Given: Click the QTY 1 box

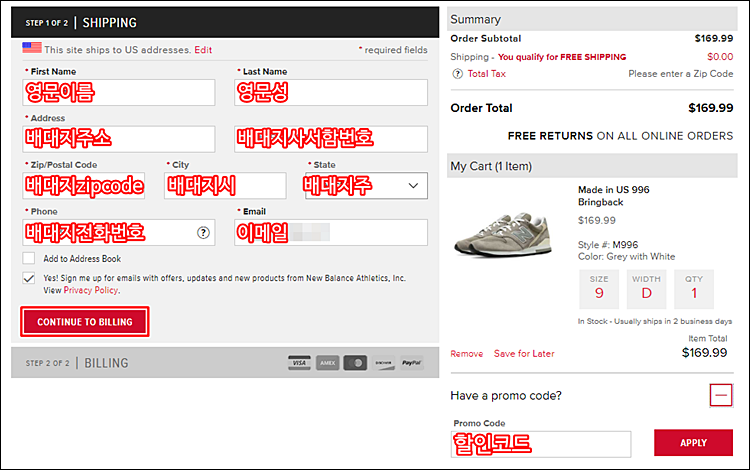Looking at the screenshot, I should pos(694,289).
